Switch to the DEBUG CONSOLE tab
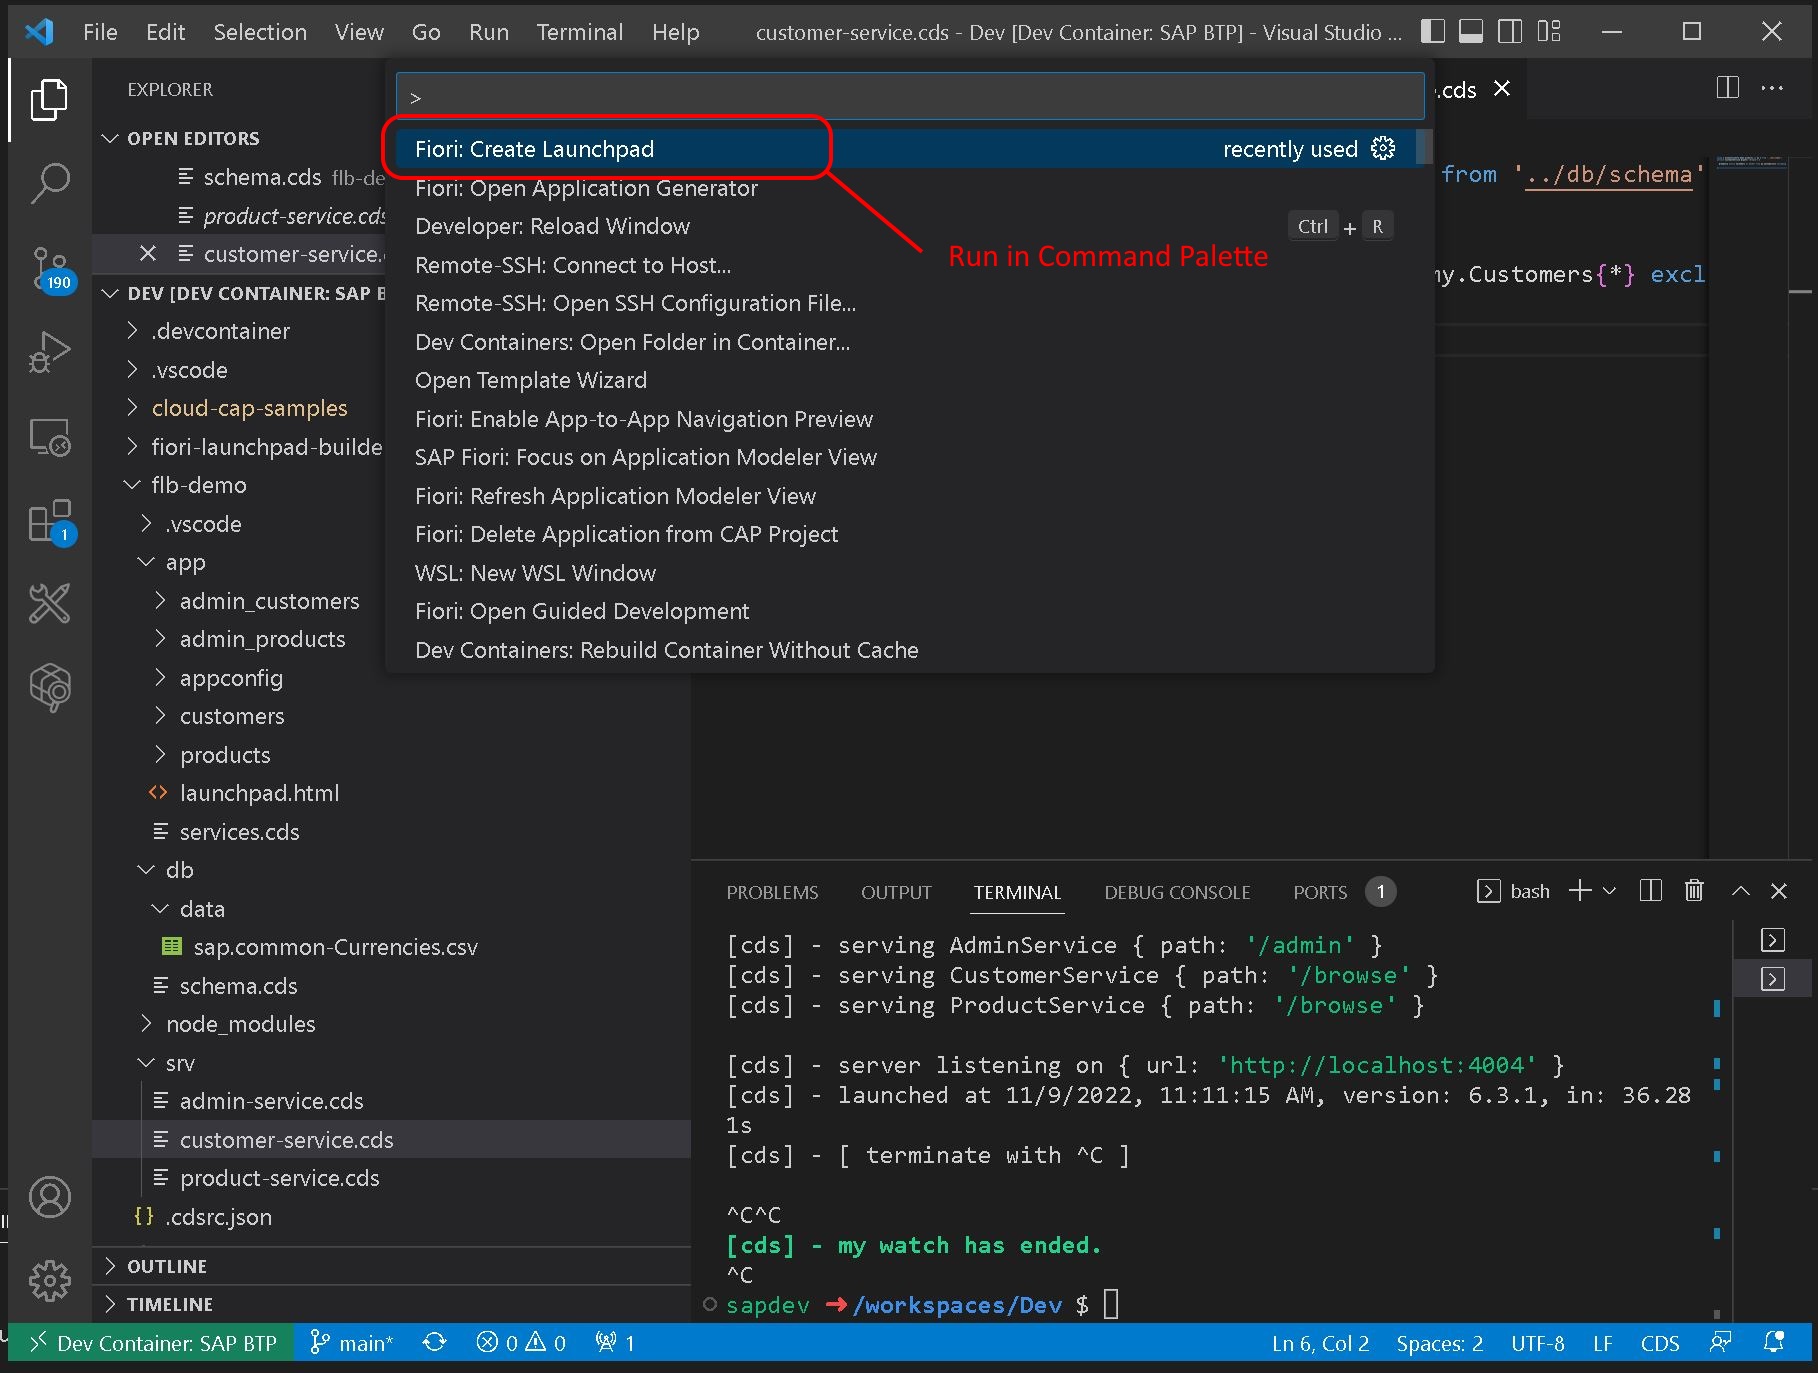 point(1177,892)
